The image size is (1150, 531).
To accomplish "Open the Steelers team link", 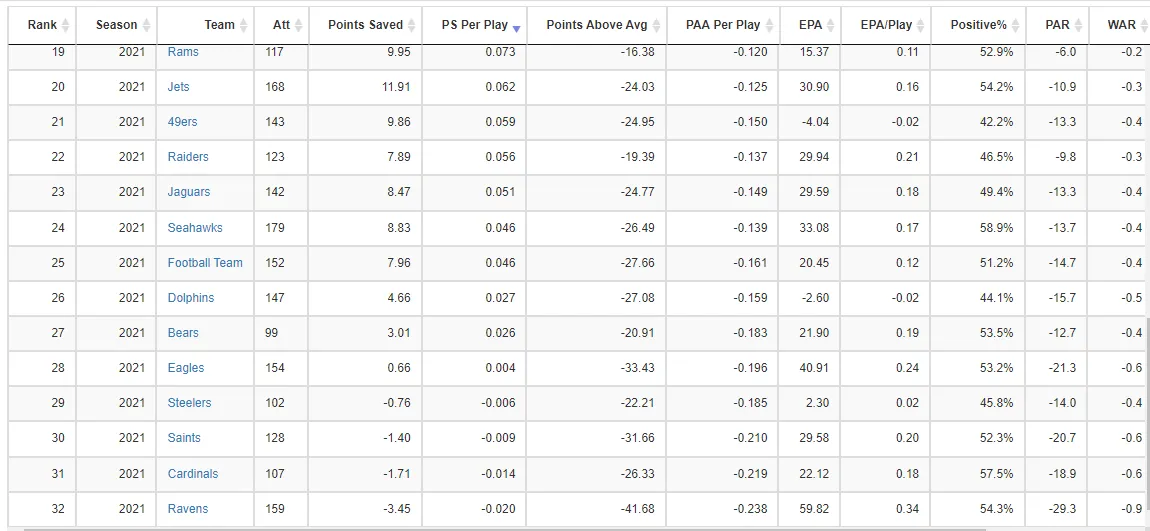I will [190, 403].
